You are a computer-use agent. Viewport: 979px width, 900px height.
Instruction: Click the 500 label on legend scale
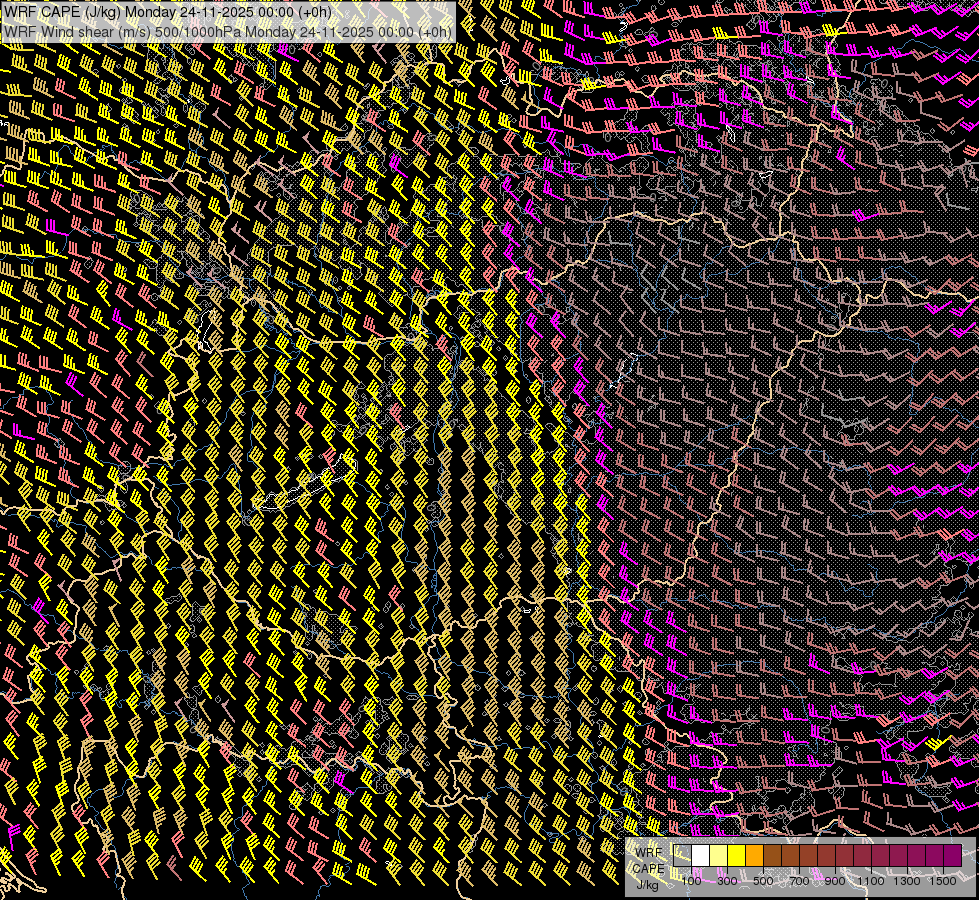pos(763,881)
